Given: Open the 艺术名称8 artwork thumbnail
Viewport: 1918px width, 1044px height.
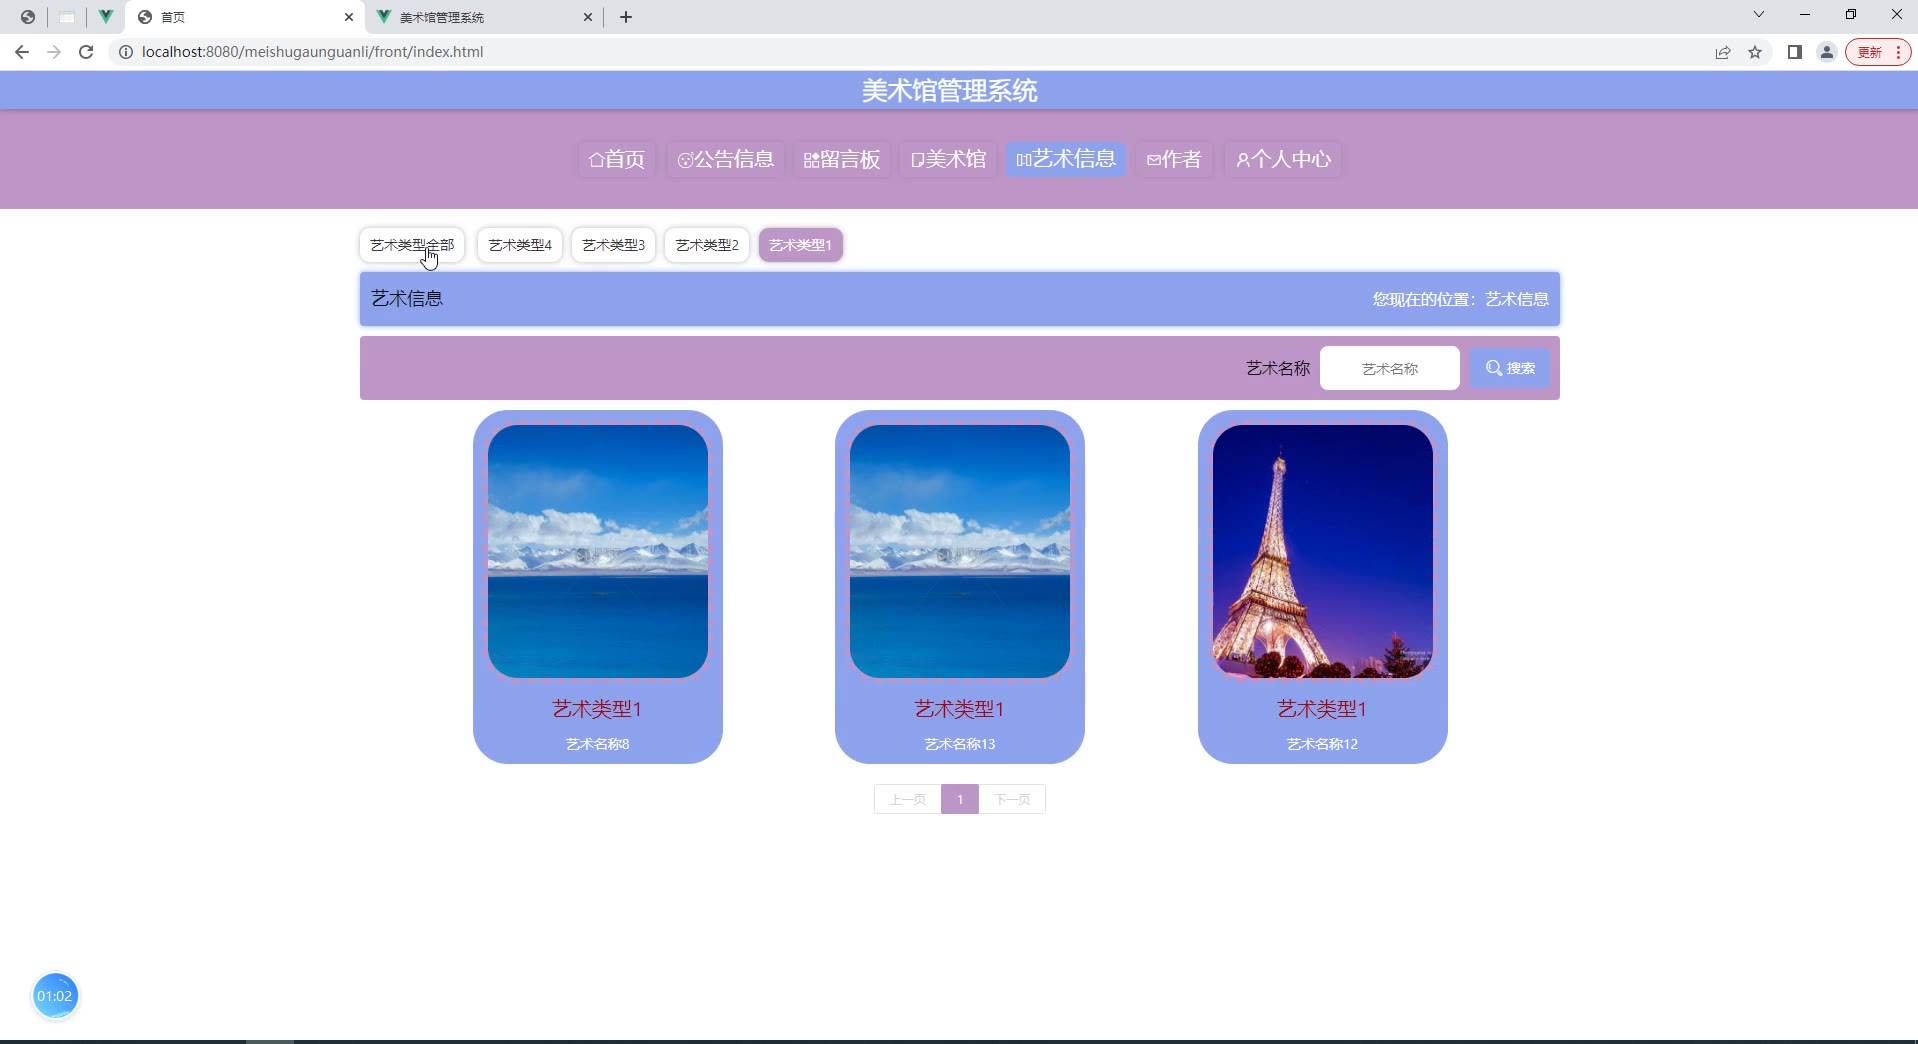Looking at the screenshot, I should coord(598,551).
